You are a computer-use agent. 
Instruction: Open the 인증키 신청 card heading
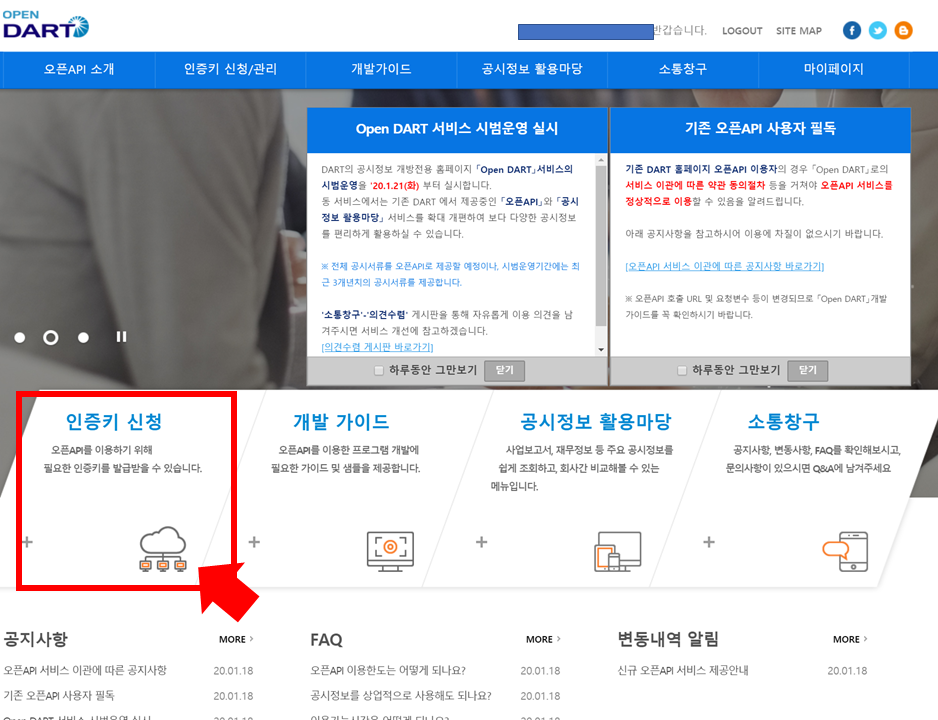coord(114,422)
